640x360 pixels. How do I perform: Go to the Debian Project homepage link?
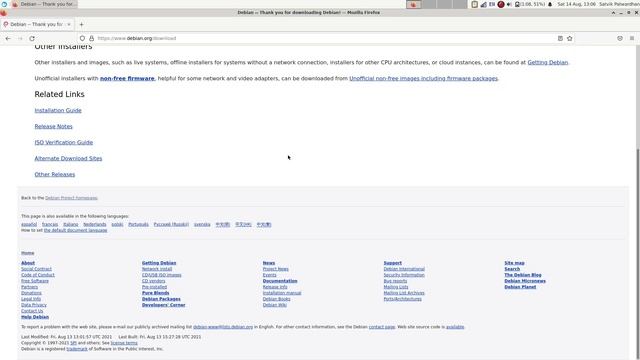point(71,198)
